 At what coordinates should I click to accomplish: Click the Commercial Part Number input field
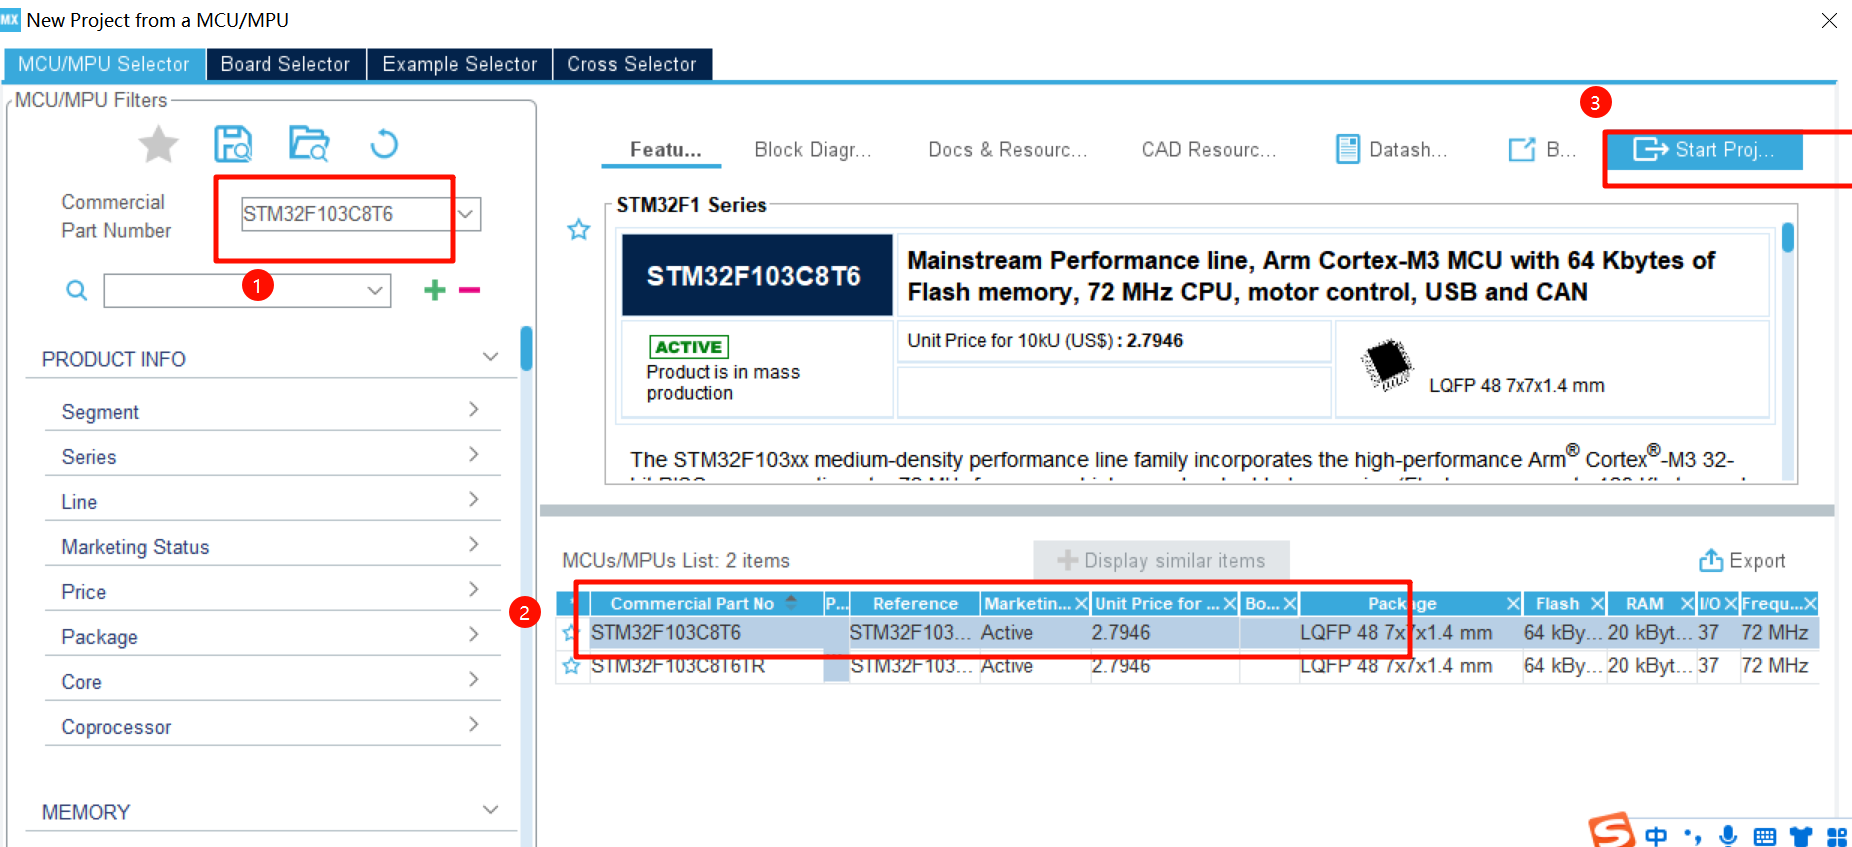(x=347, y=214)
